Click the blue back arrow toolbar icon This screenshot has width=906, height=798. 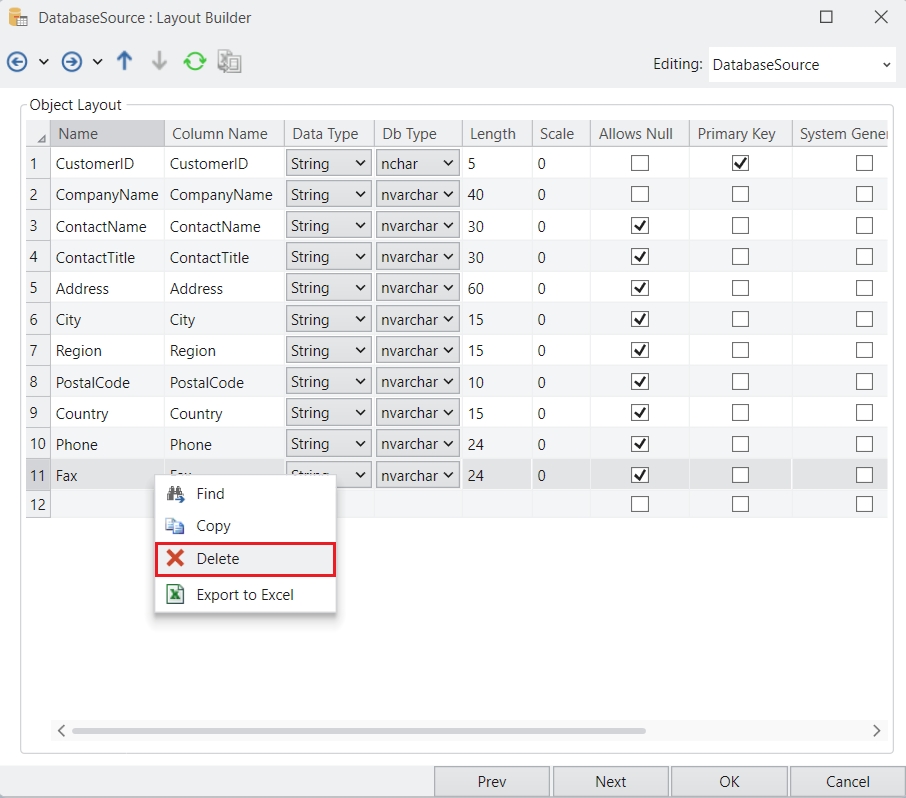tap(17, 62)
